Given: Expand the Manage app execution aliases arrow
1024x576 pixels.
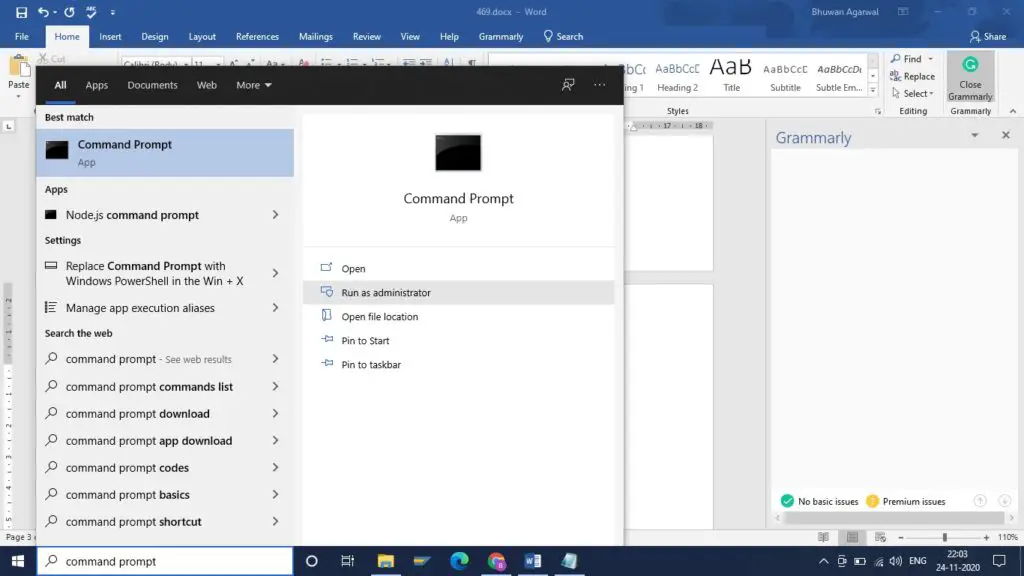Looking at the screenshot, I should [x=276, y=308].
